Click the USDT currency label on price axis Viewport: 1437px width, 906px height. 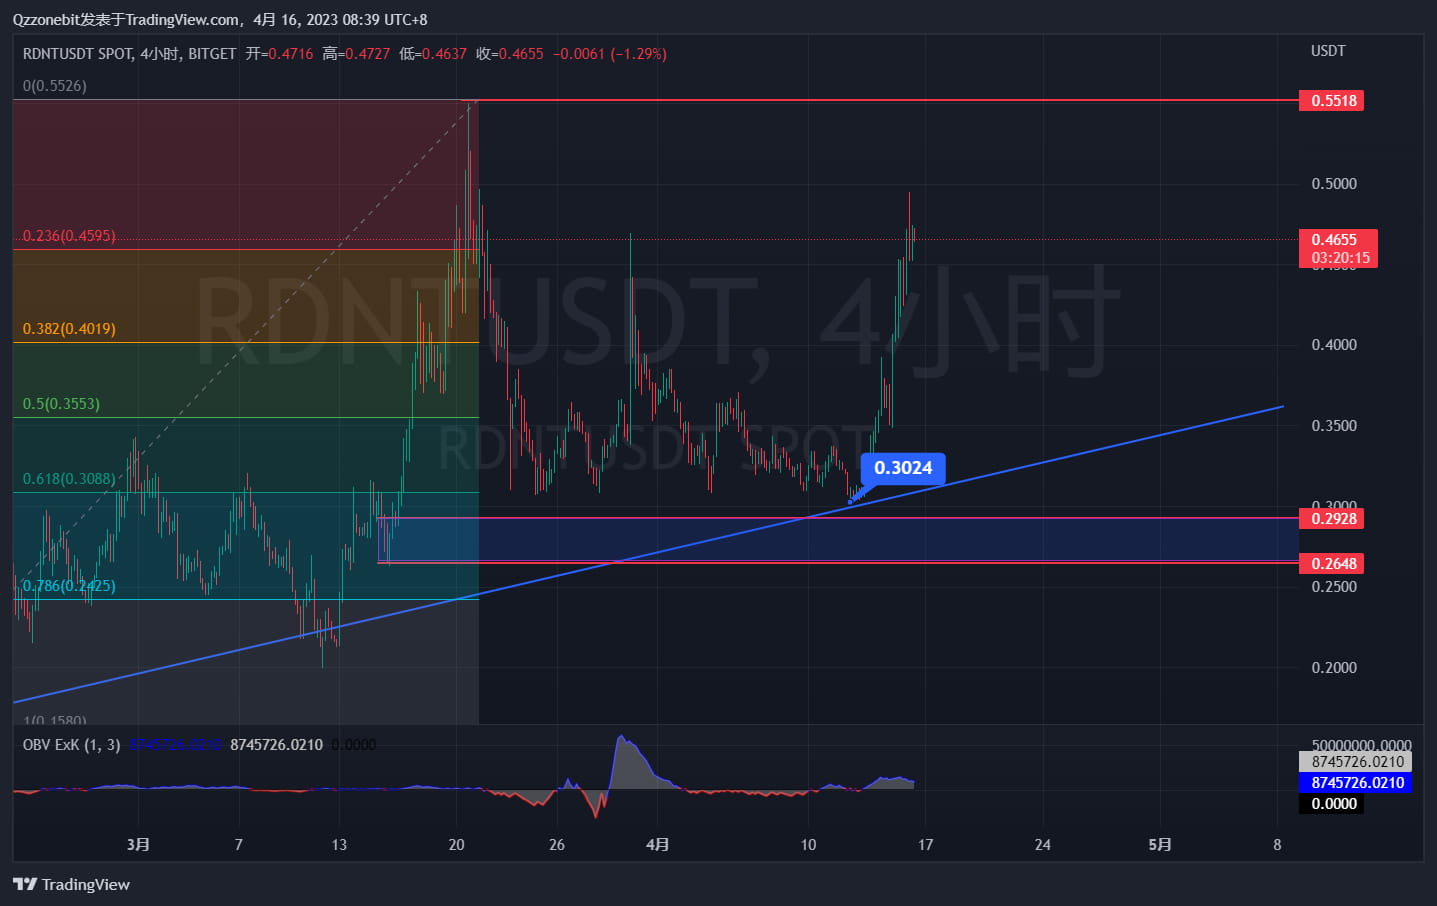pyautogui.click(x=1328, y=51)
